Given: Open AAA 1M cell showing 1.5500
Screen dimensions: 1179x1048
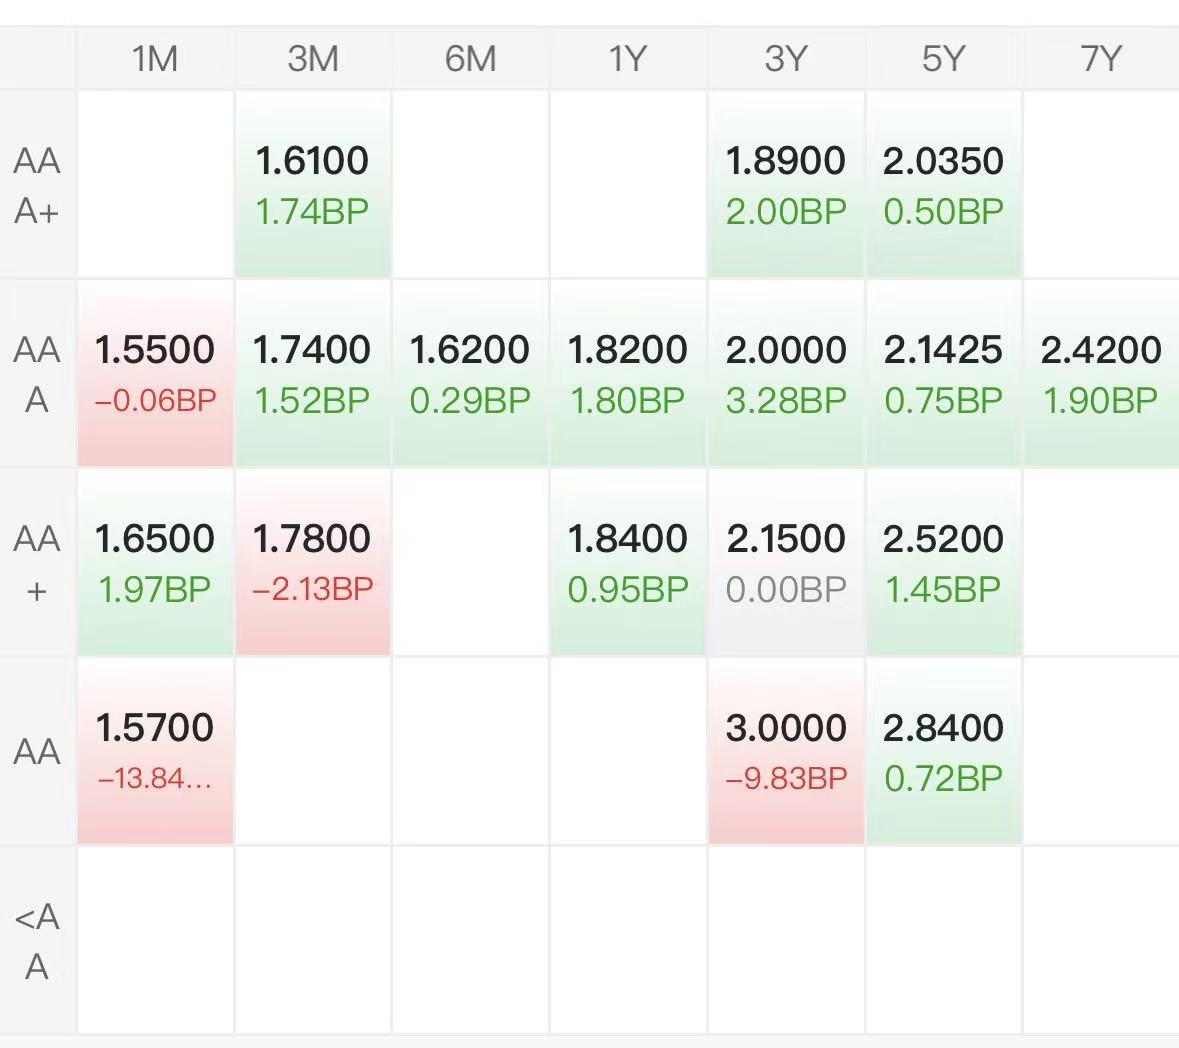Looking at the screenshot, I should pyautogui.click(x=155, y=373).
